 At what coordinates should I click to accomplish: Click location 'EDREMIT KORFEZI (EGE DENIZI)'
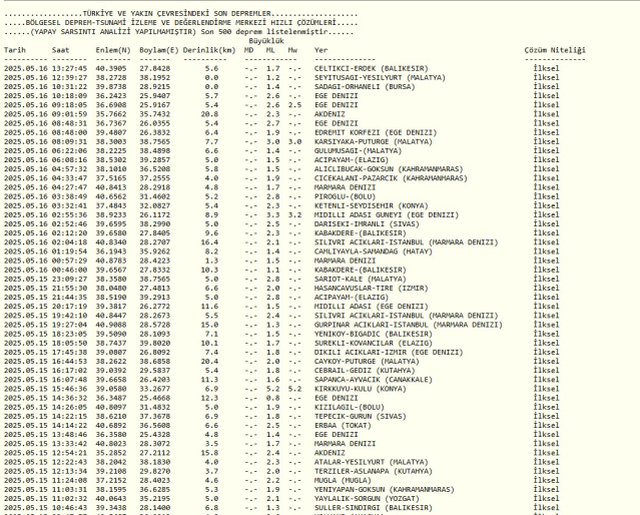click(x=376, y=133)
